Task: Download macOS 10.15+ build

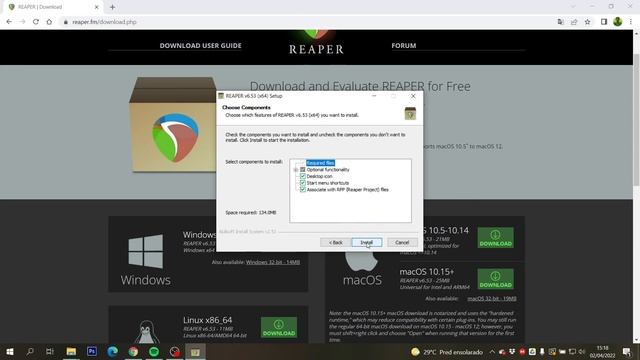Action: 496,279
